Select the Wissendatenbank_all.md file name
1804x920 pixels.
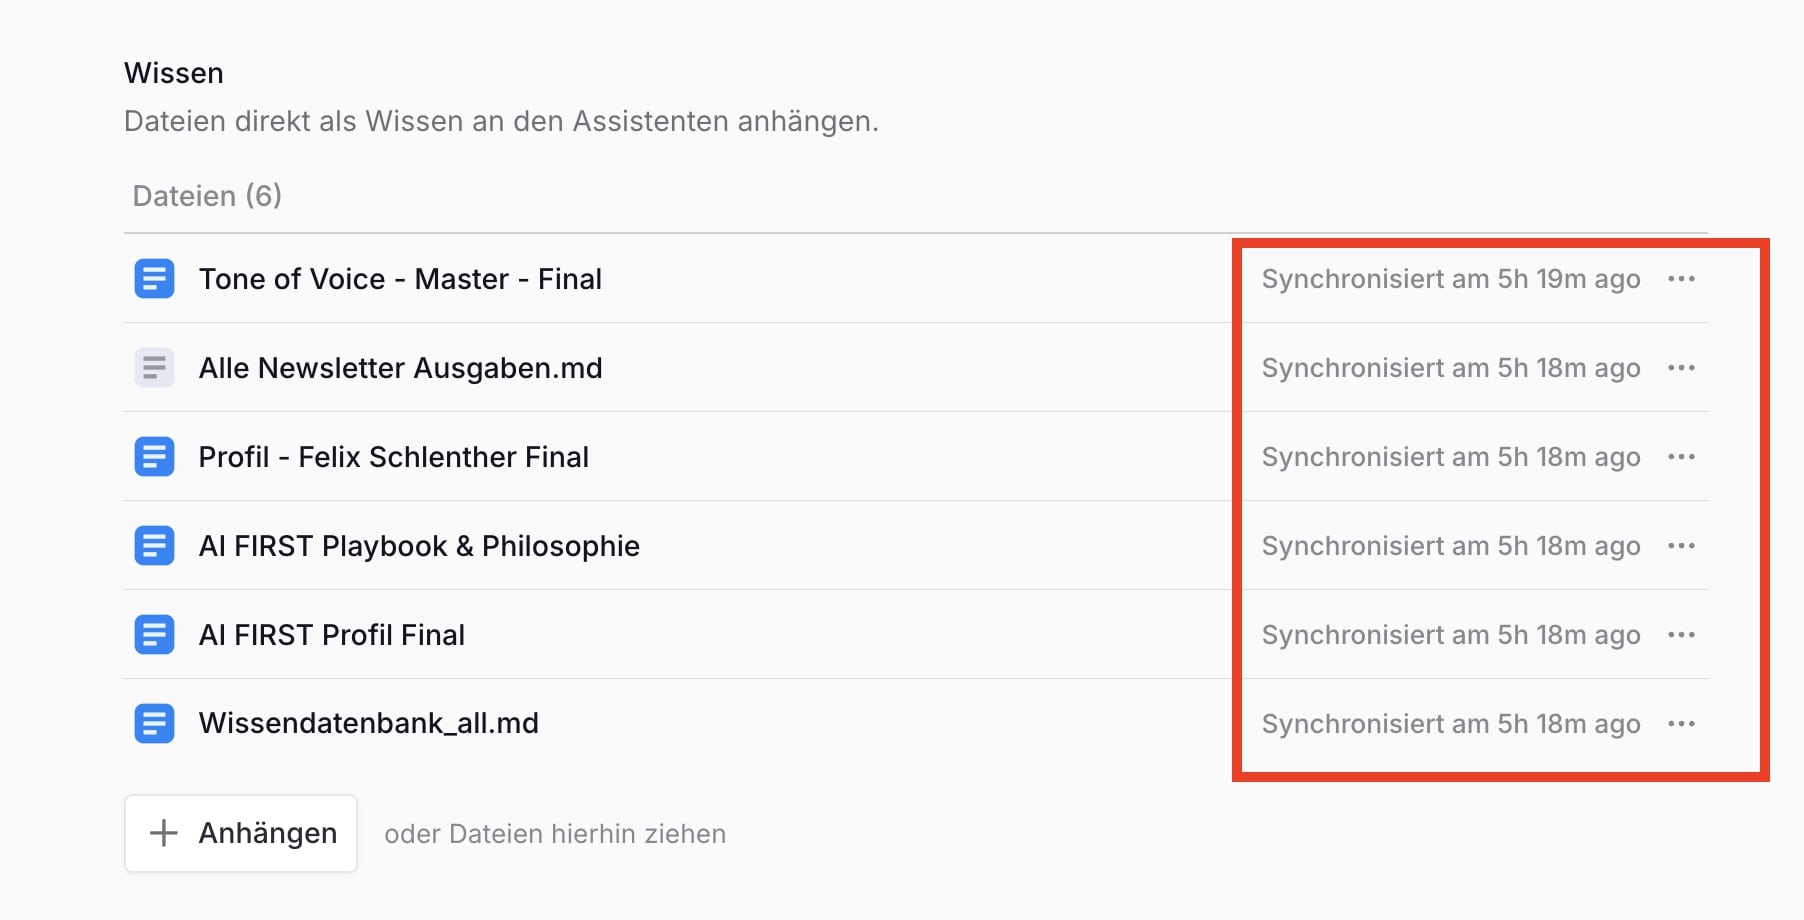(368, 723)
